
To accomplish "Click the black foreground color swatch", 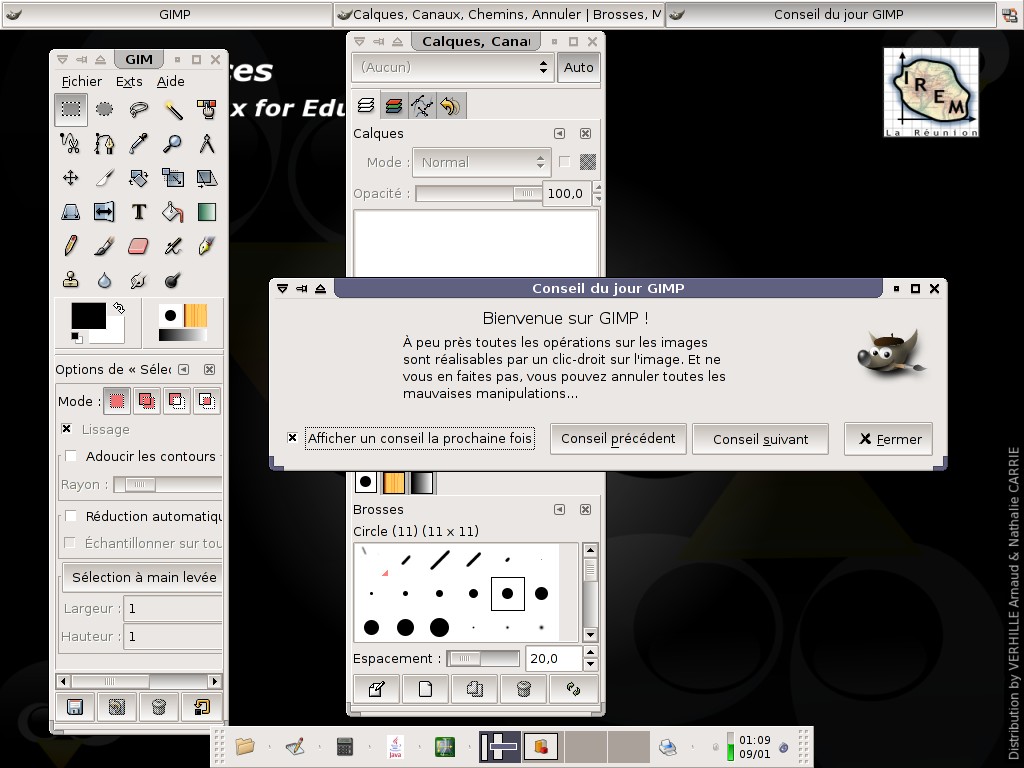I will click(88, 315).
